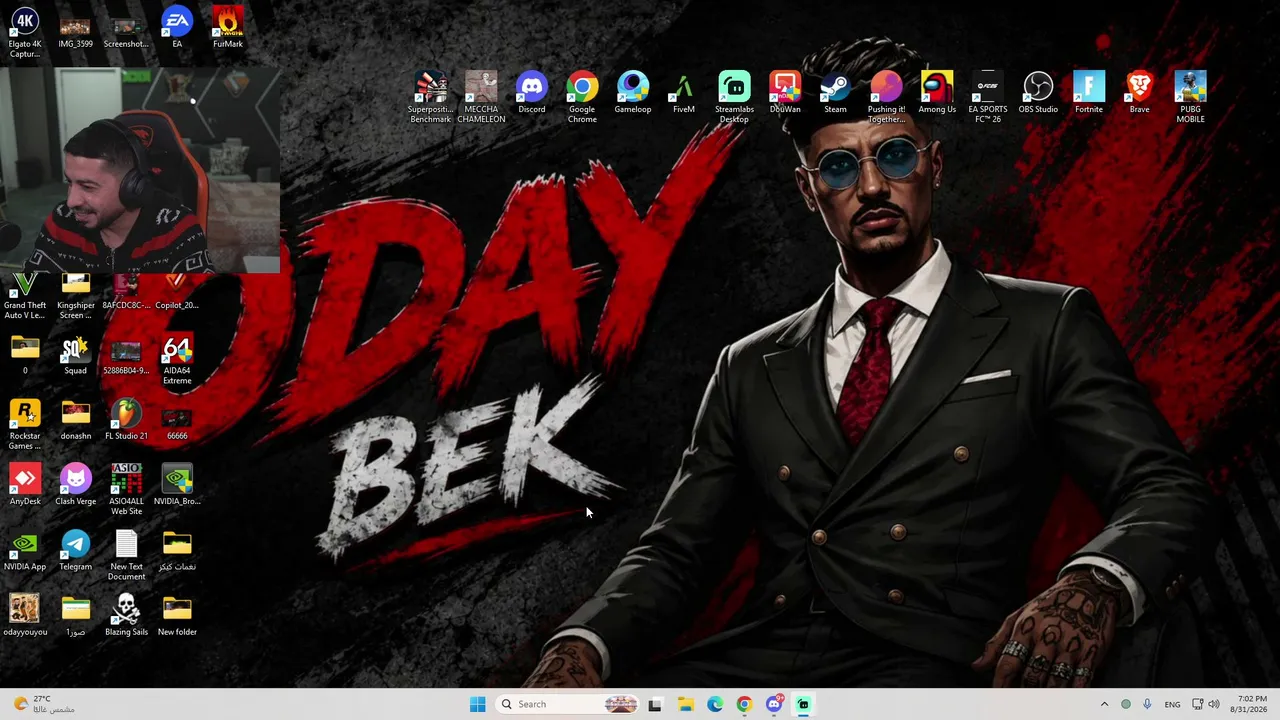This screenshot has width=1280, height=720.
Task: Select the AnyDesk desktop shortcut
Action: coord(25,484)
